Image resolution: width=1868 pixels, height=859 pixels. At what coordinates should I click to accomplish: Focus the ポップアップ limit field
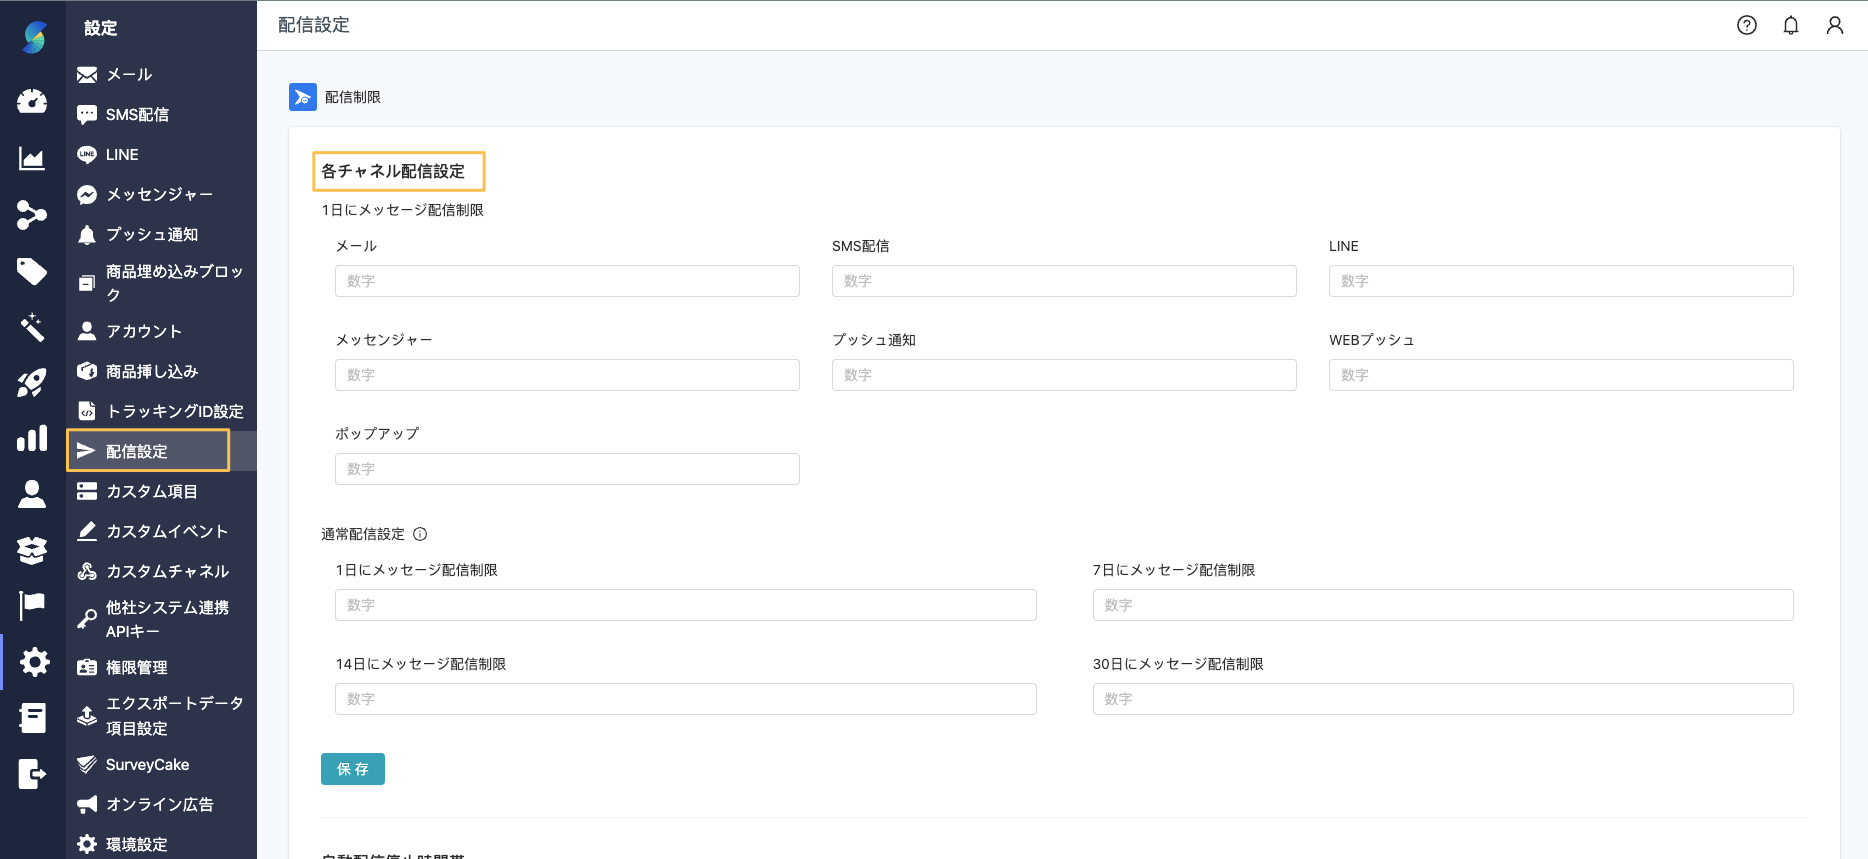[567, 469]
